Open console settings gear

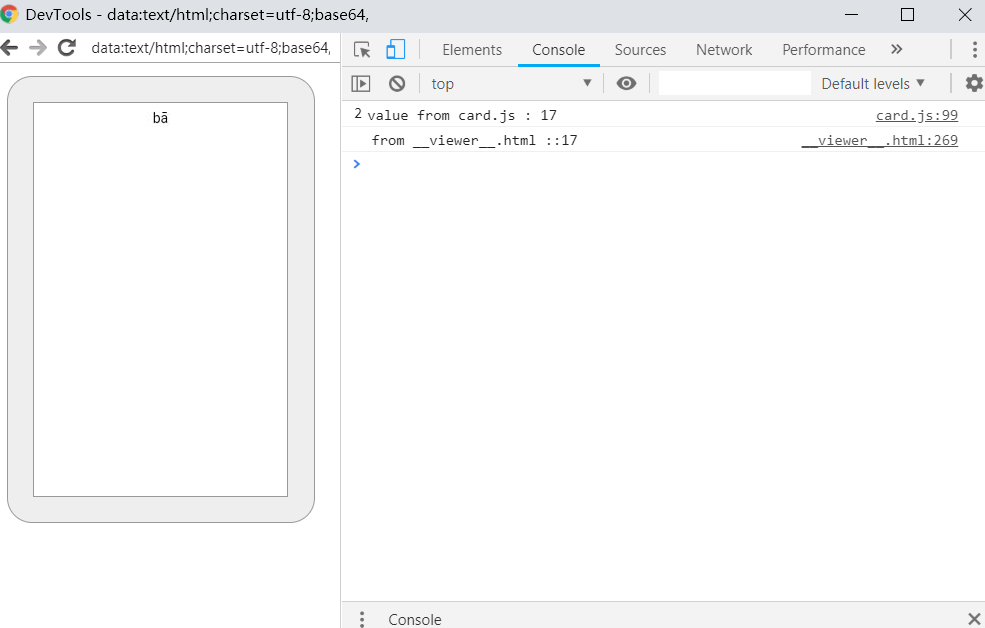point(974,83)
